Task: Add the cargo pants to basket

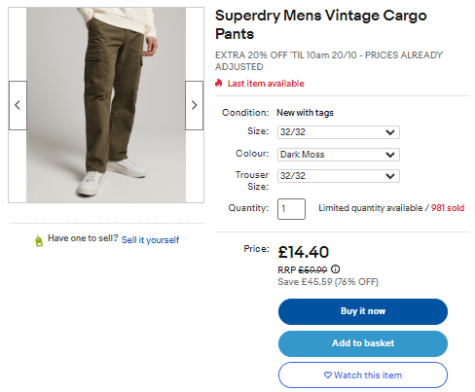Action: [363, 343]
